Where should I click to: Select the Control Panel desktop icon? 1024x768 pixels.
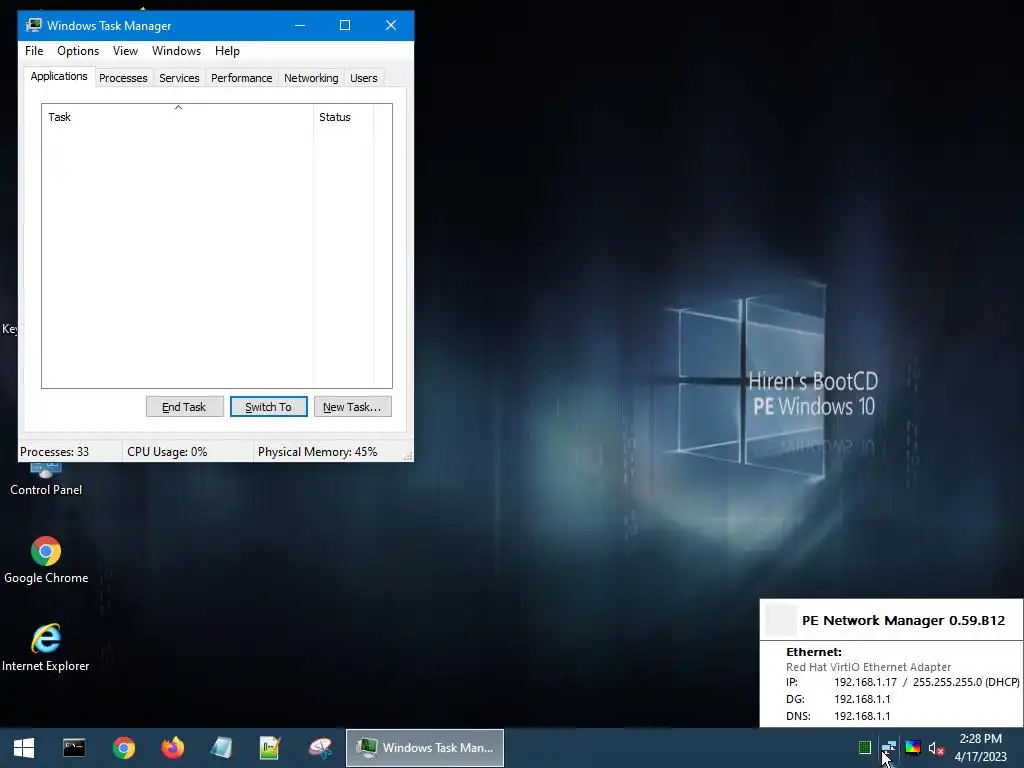[x=46, y=481]
